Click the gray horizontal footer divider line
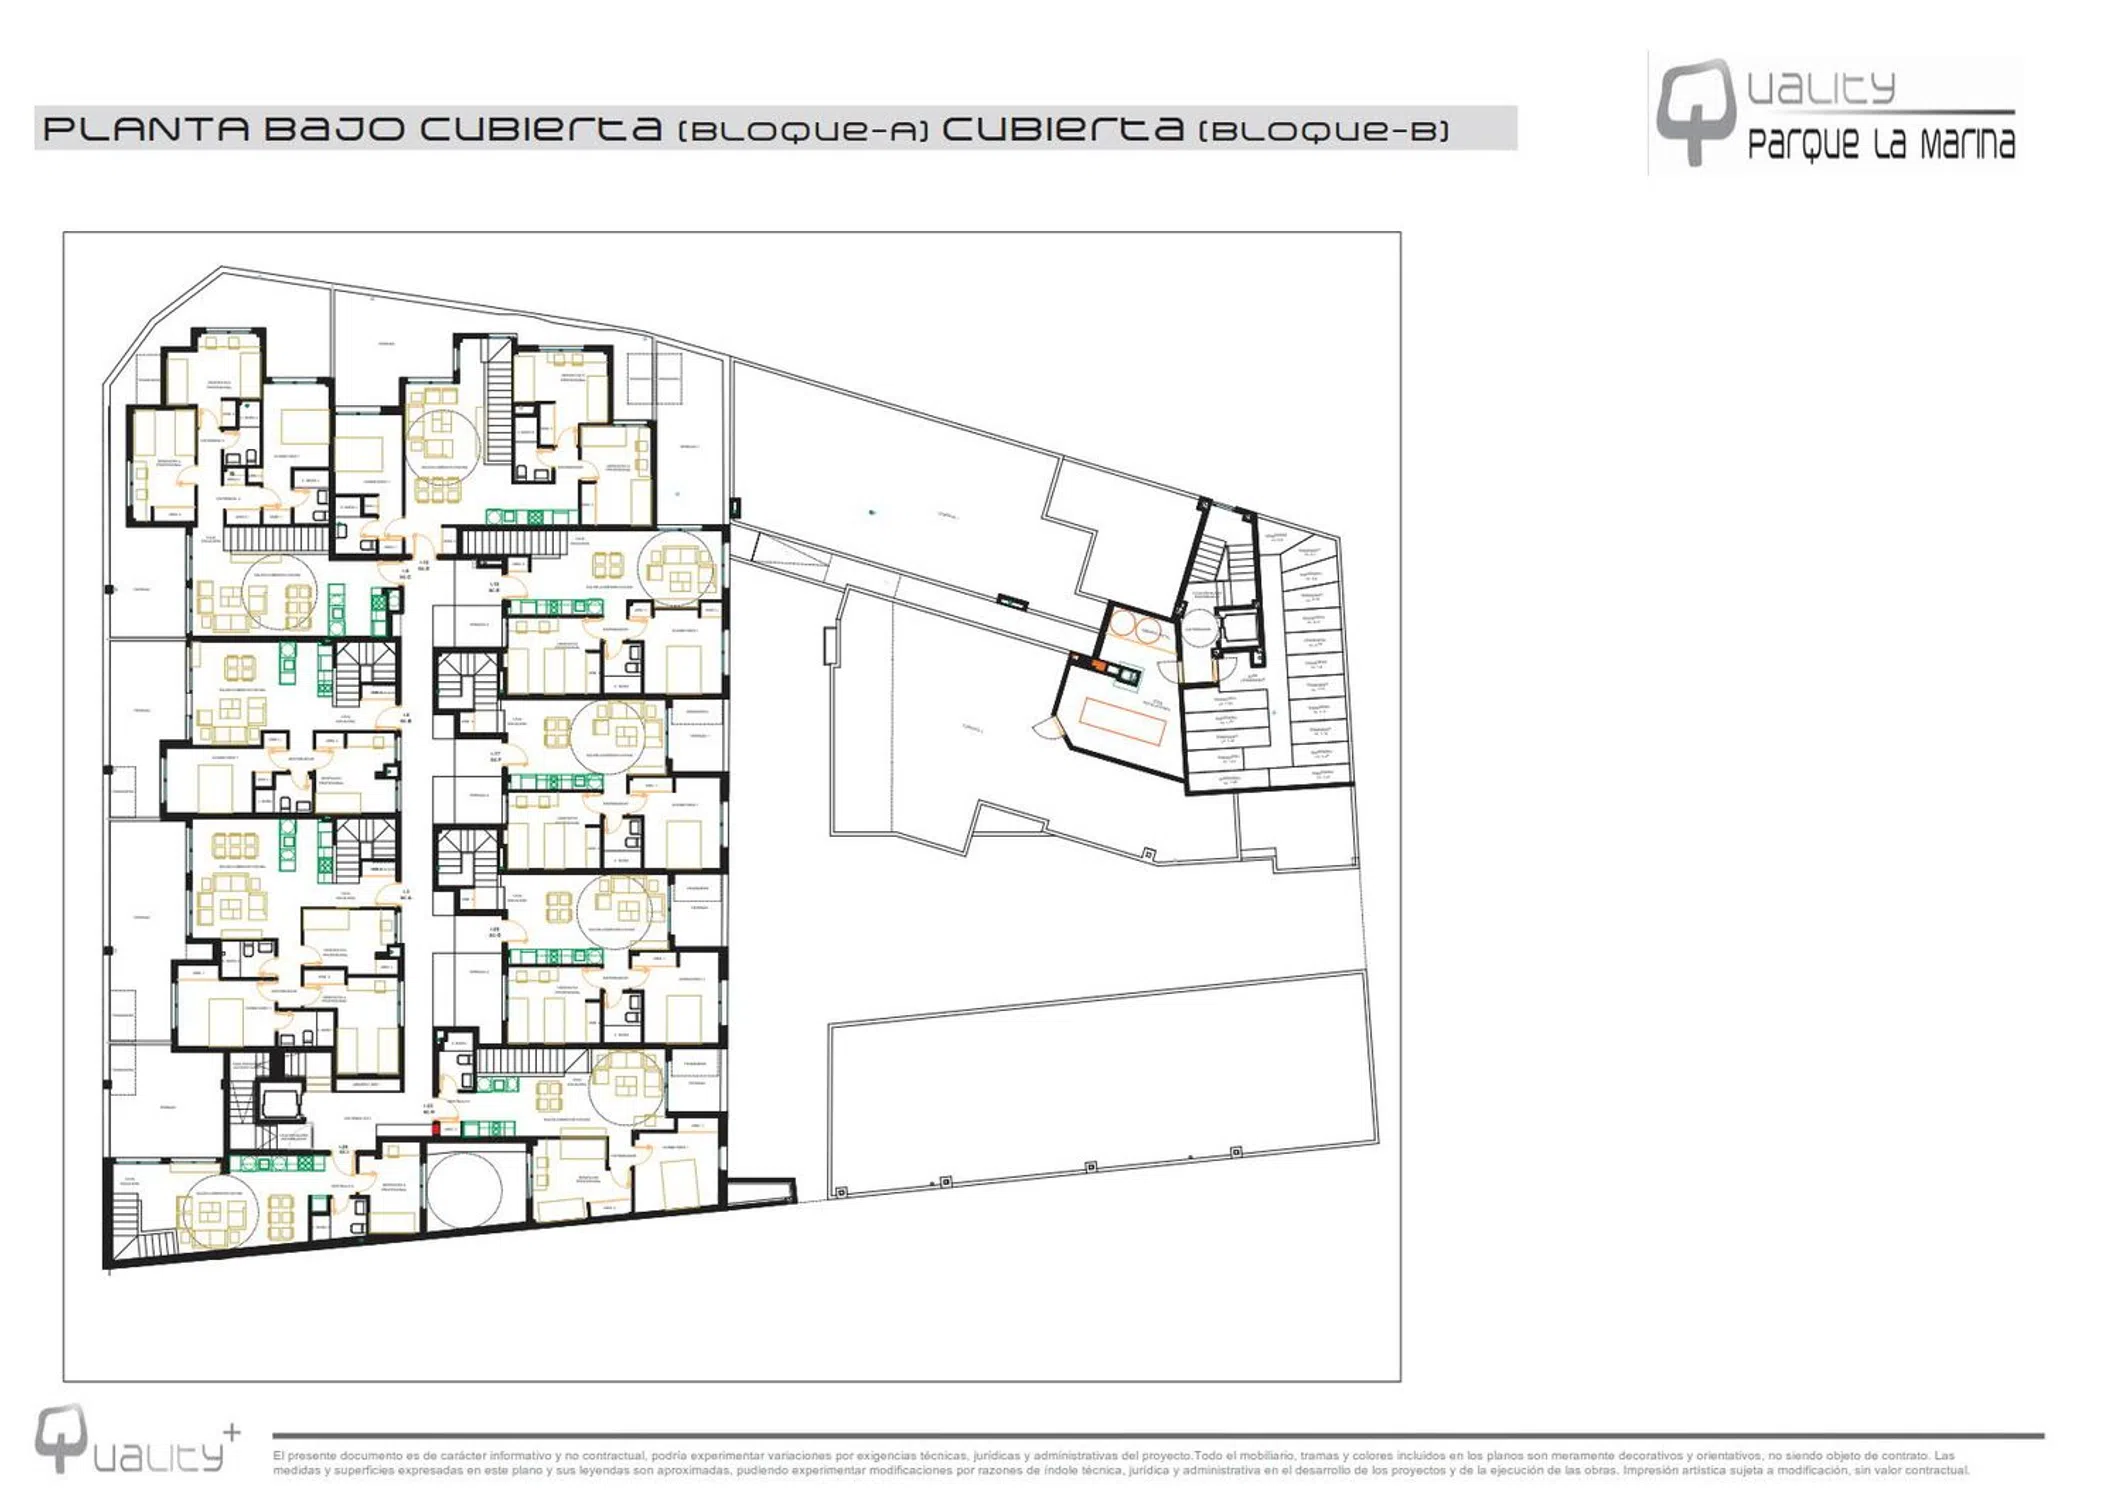Viewport: 2123px width, 1500px height. point(1157,1436)
